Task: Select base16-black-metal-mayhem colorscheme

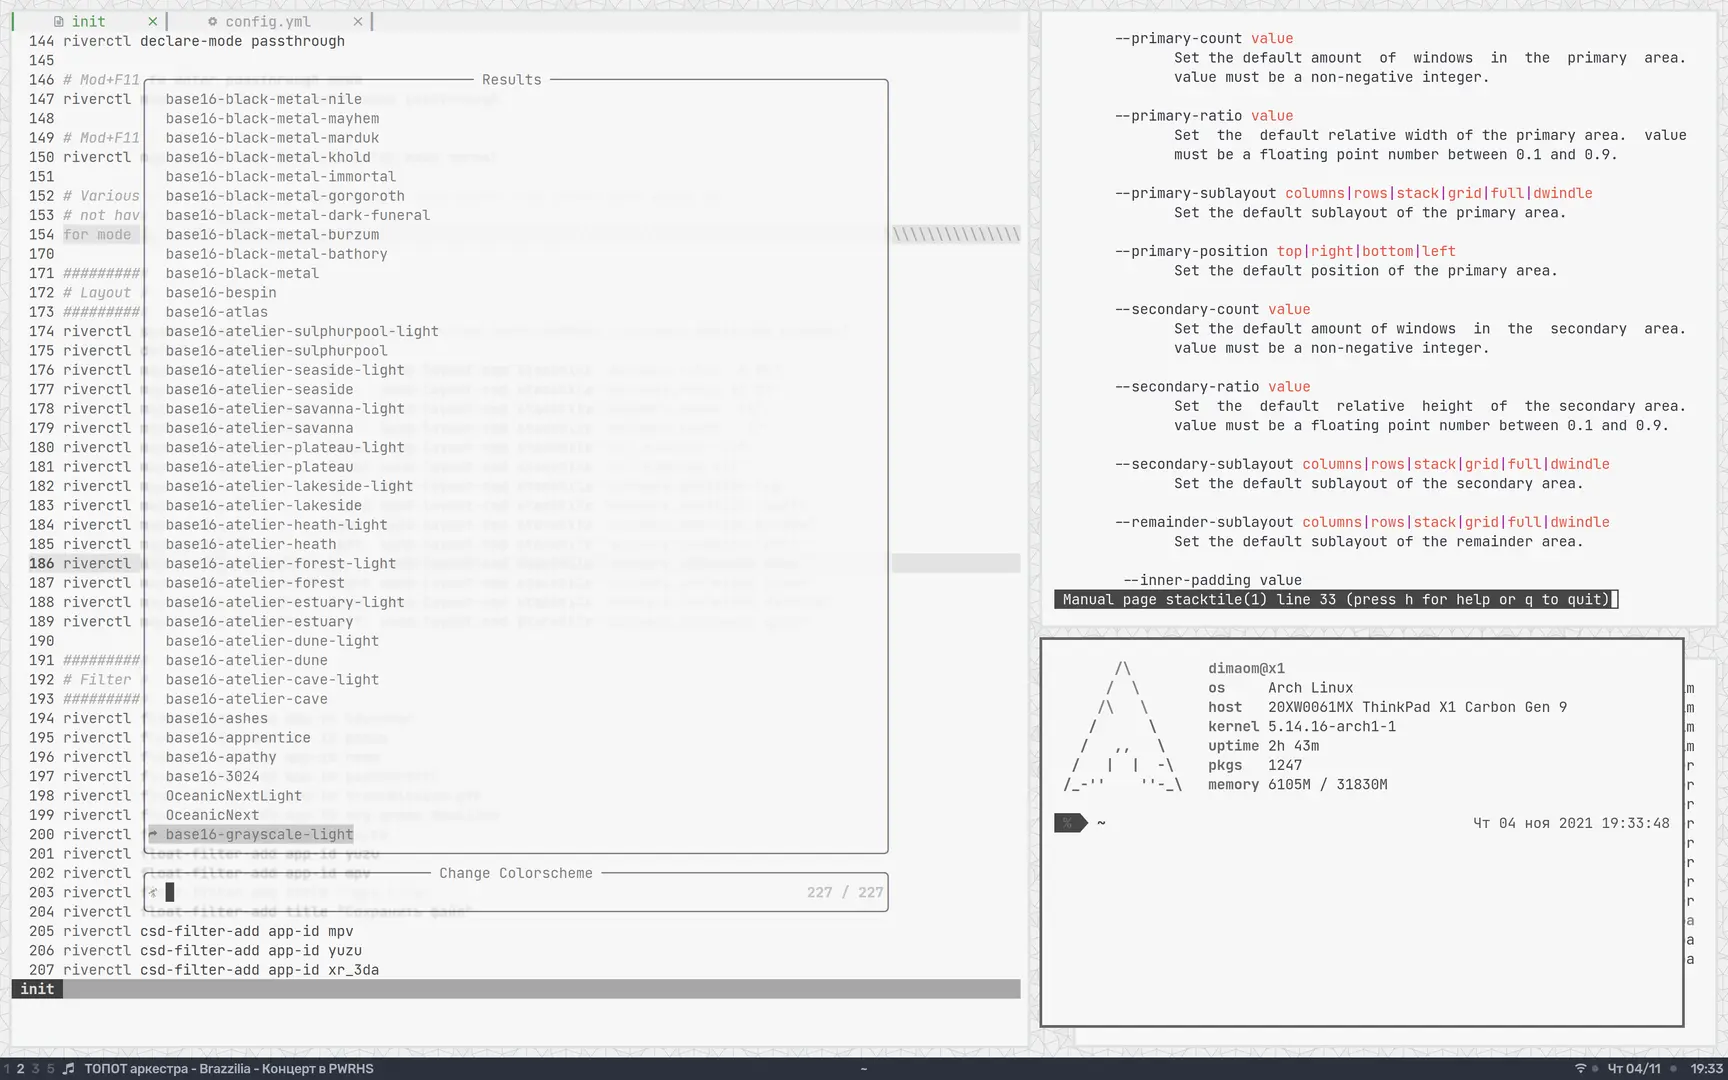Action: click(272, 118)
